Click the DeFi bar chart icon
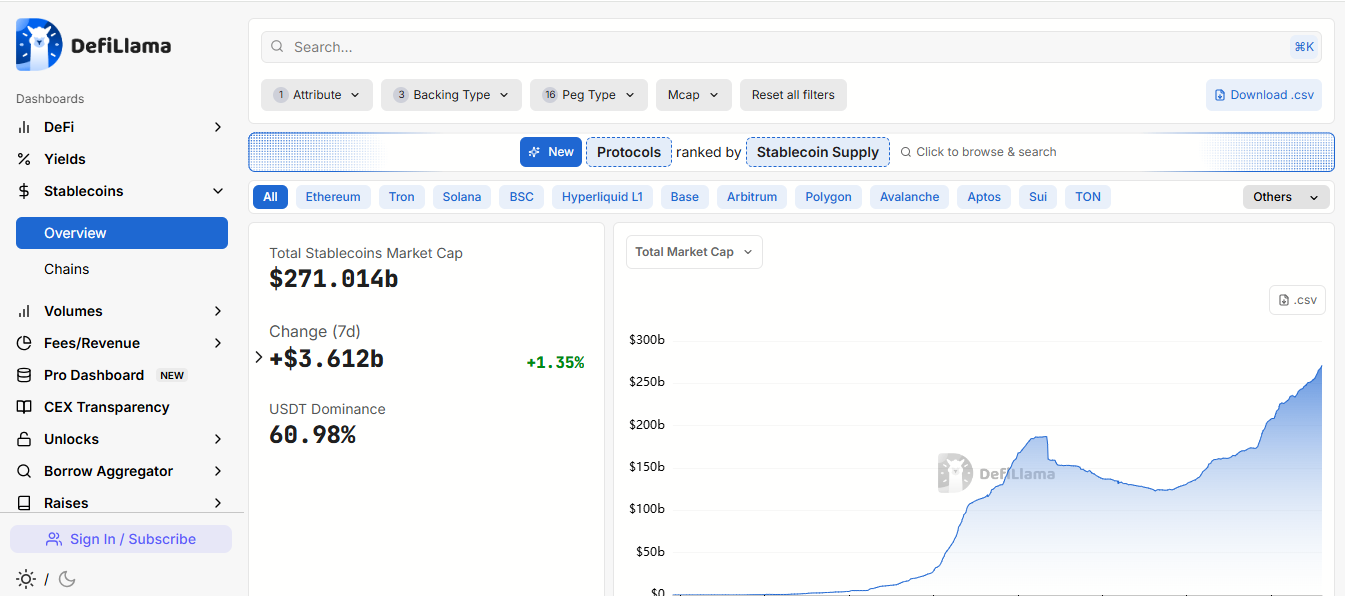The height and width of the screenshot is (596, 1345). 24,127
